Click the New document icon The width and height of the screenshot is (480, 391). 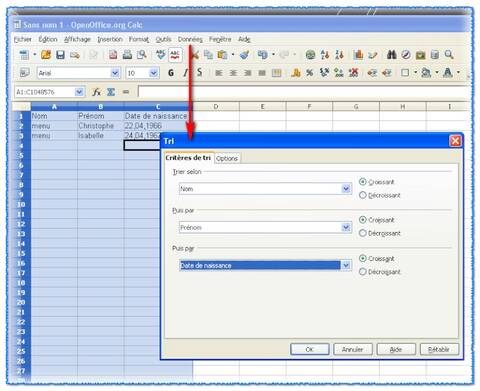[x=24, y=55]
